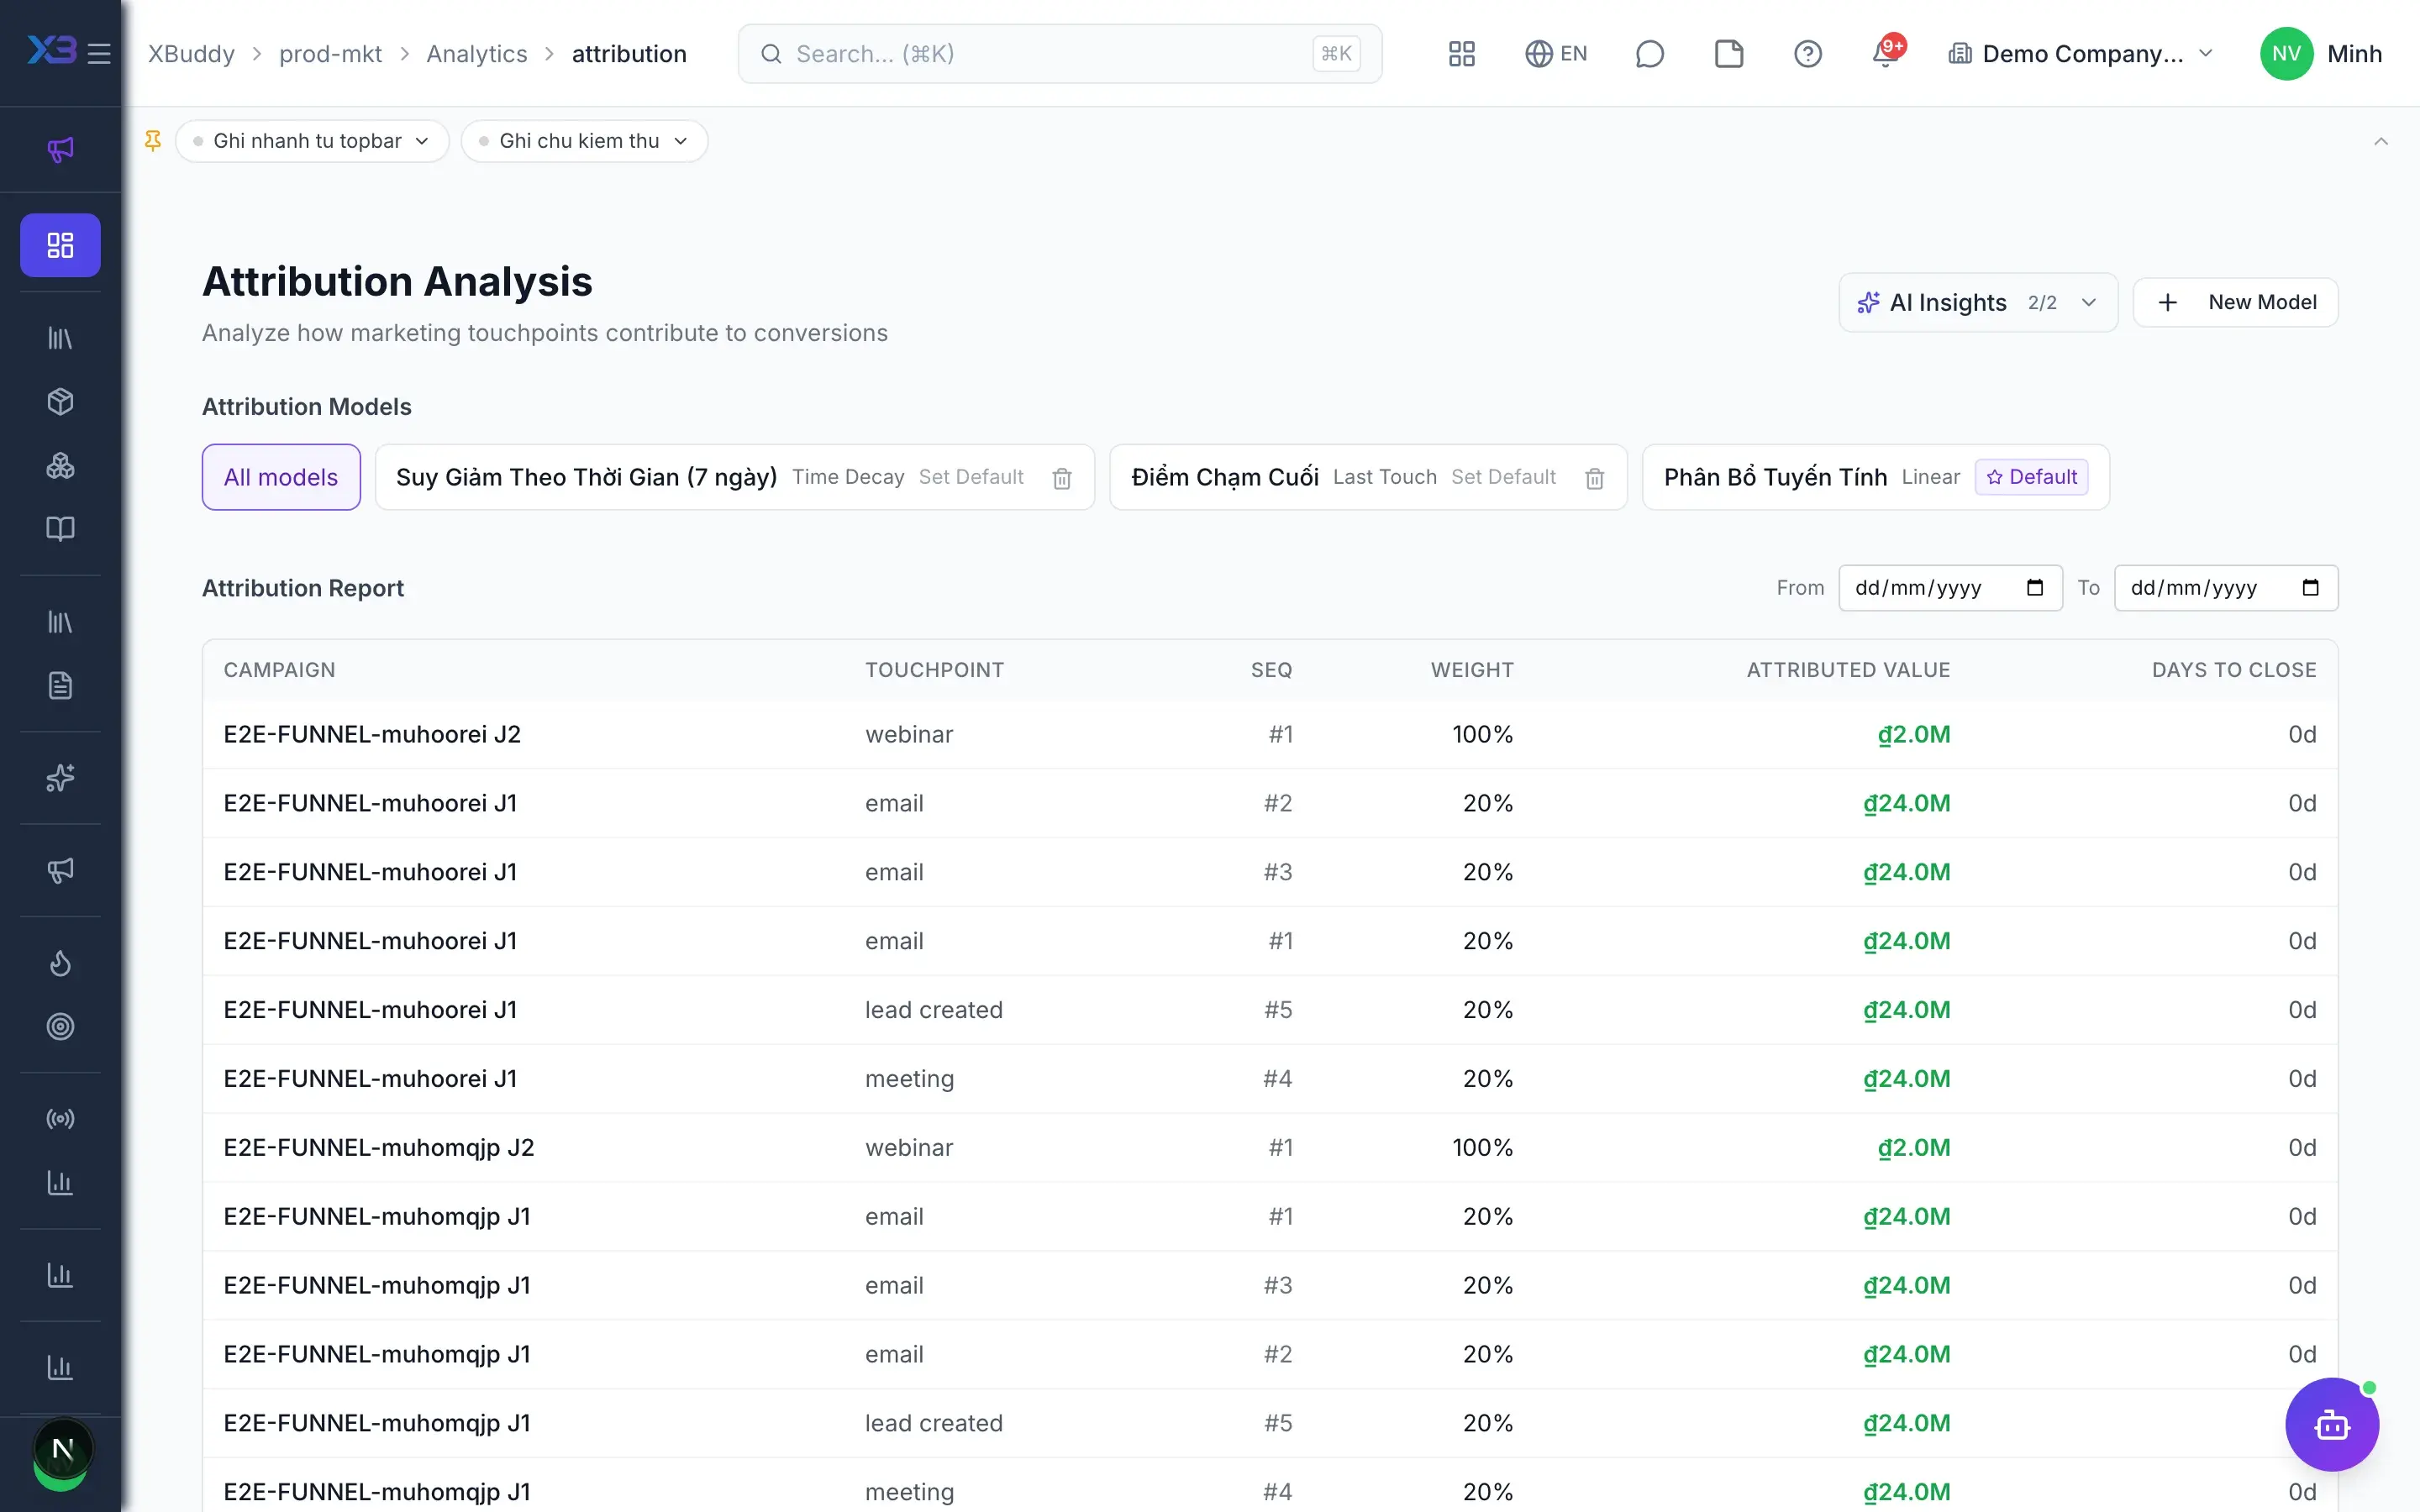Open the EN language selector
This screenshot has width=2420, height=1512.
click(1555, 53)
